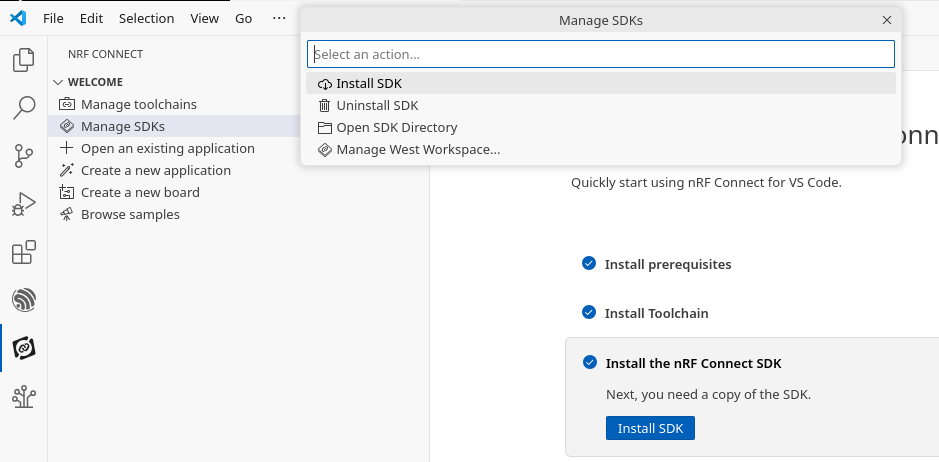Open the Search view icon
Screen dimensions: 939x462
point(23,107)
